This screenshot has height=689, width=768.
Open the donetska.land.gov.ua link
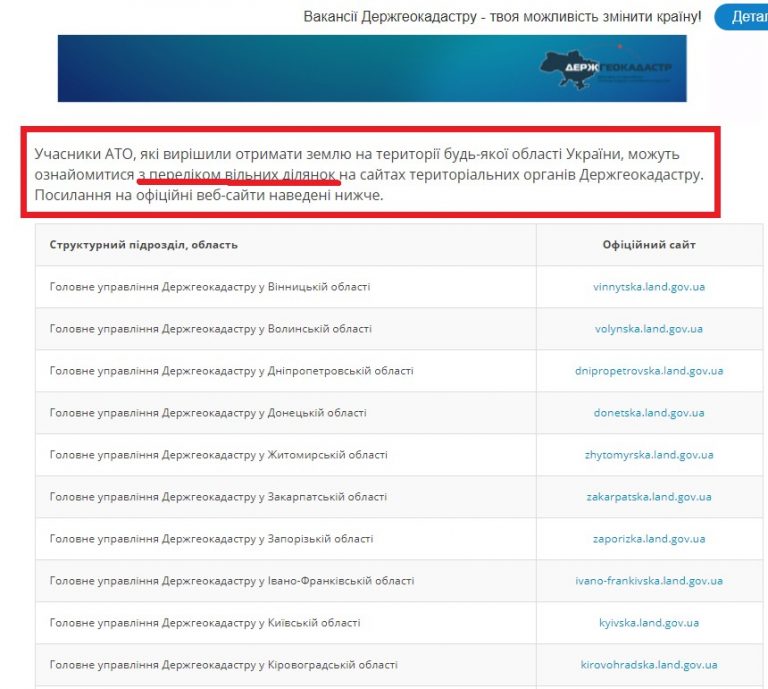coord(648,413)
